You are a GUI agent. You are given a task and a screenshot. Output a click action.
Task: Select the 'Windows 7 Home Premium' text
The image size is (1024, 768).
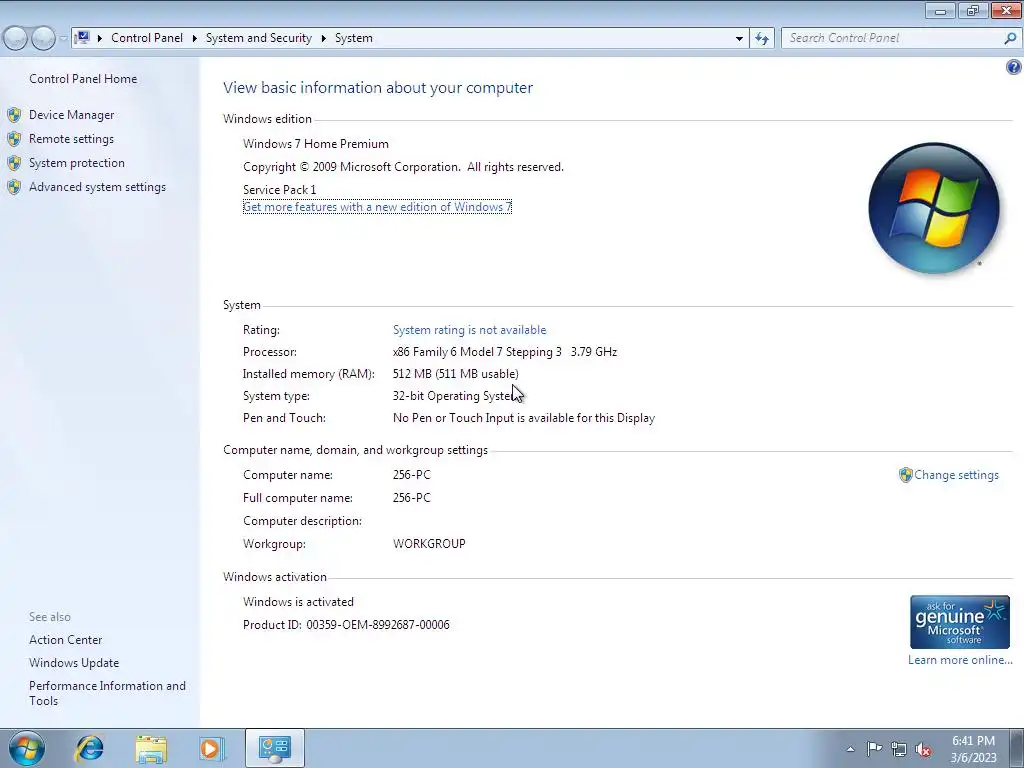(315, 144)
